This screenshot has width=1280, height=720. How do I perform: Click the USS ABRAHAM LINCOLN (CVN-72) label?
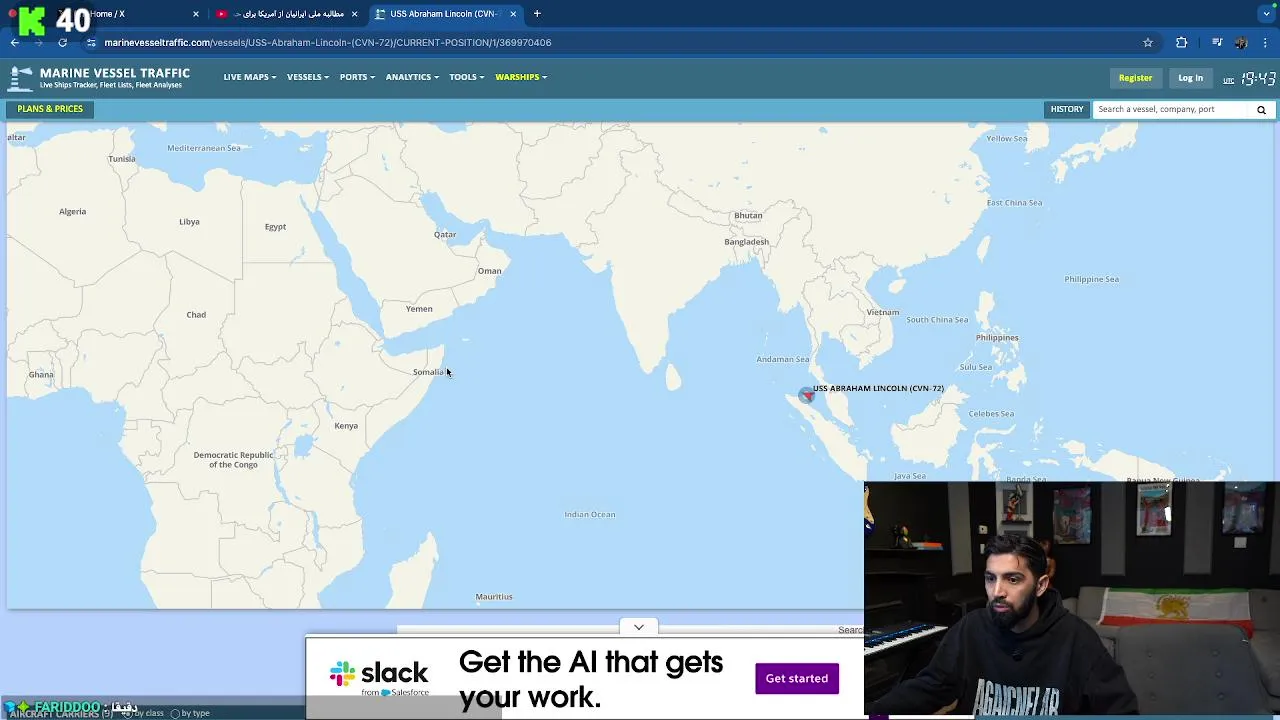(878, 388)
